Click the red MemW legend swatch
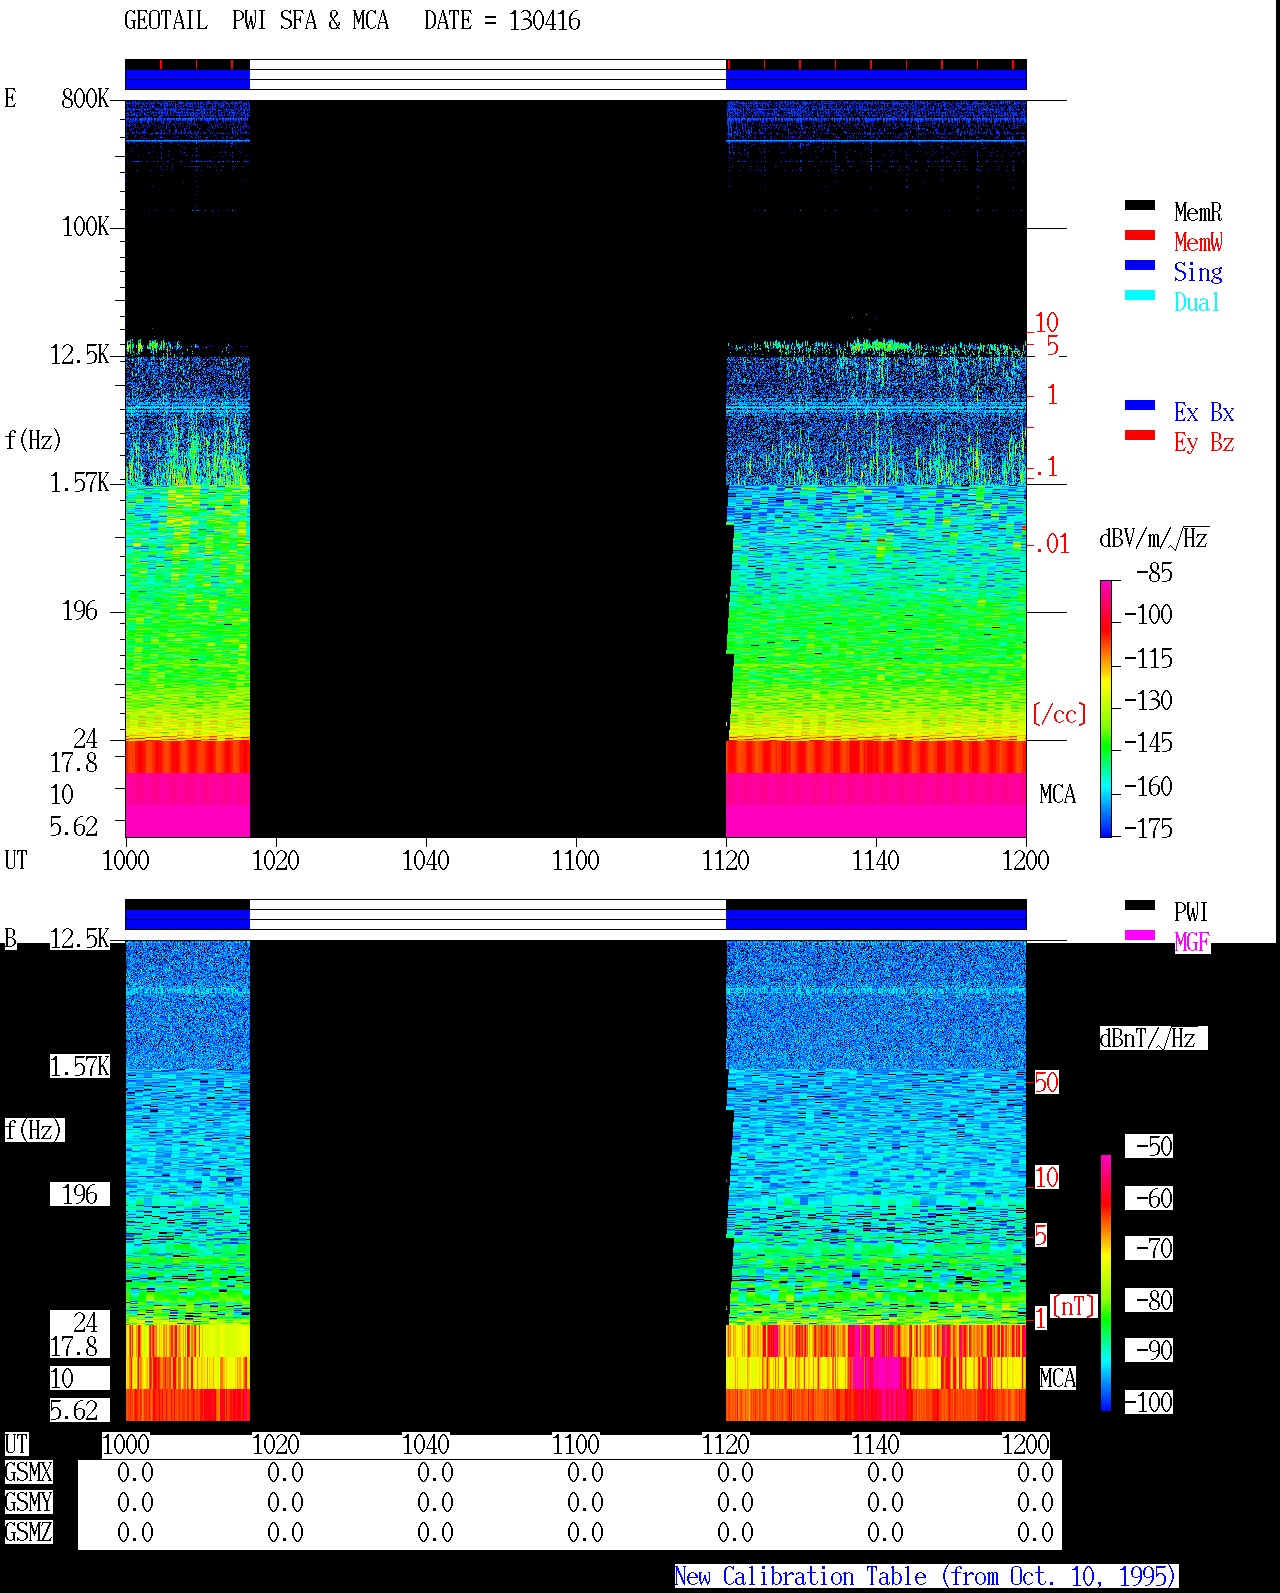The height and width of the screenshot is (1593, 1280). [x=1140, y=235]
